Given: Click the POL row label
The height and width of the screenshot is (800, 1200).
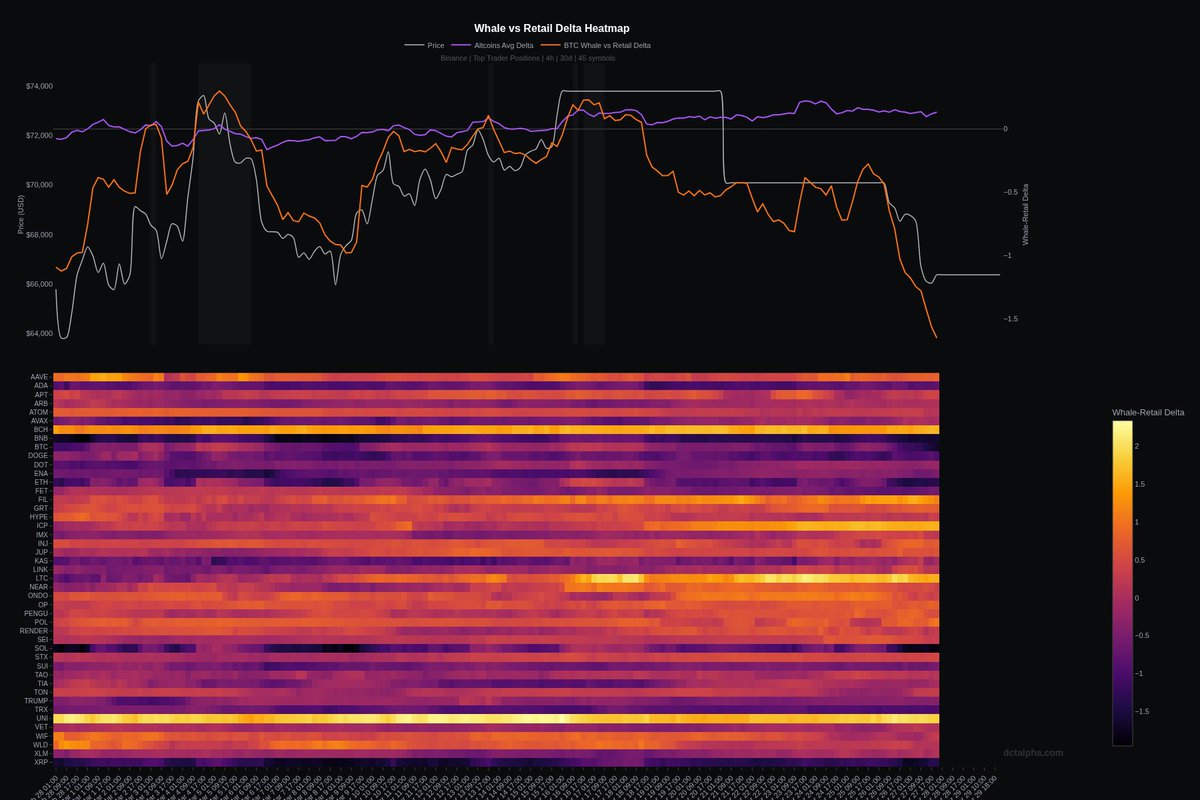Looking at the screenshot, I should [41, 622].
